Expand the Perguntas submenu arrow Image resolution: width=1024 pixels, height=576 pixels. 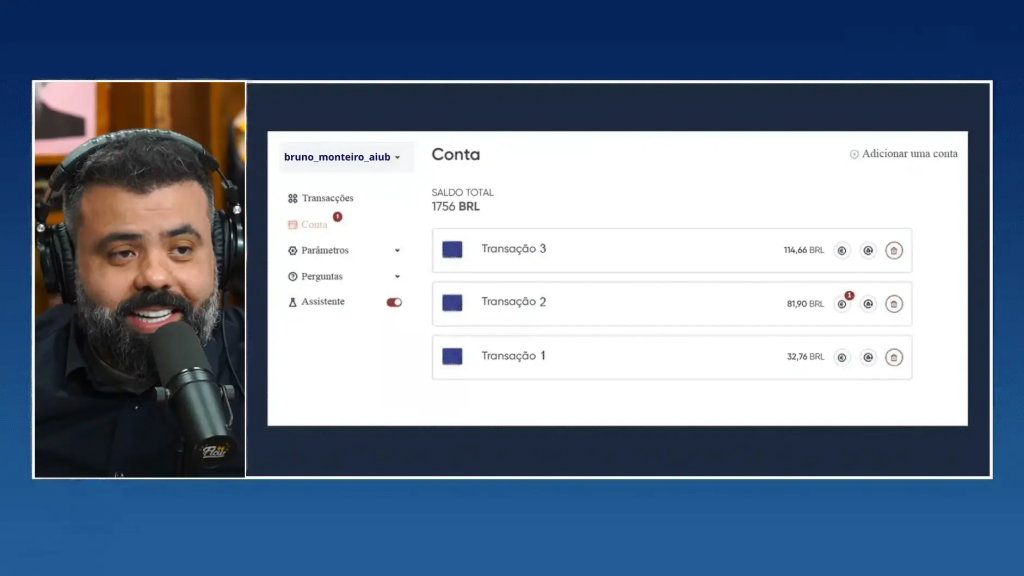[397, 277]
